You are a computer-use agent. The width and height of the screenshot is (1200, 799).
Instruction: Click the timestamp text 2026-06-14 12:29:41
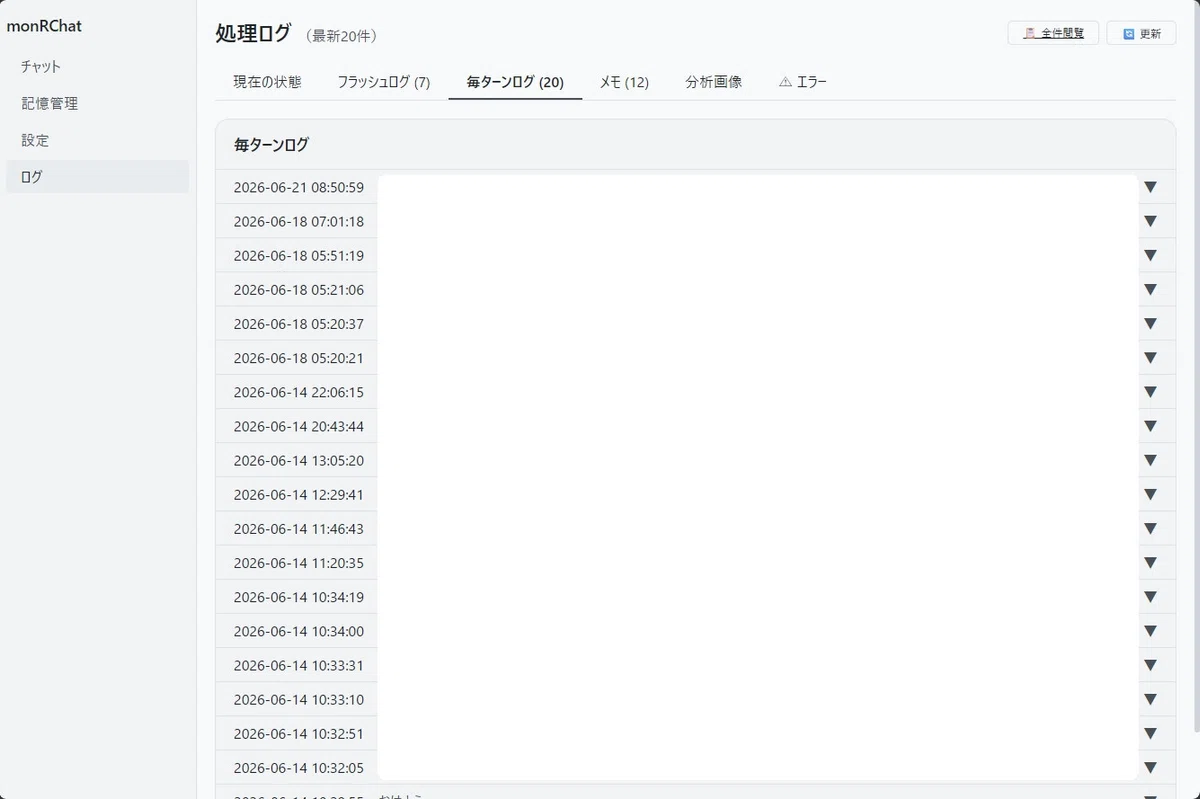299,494
